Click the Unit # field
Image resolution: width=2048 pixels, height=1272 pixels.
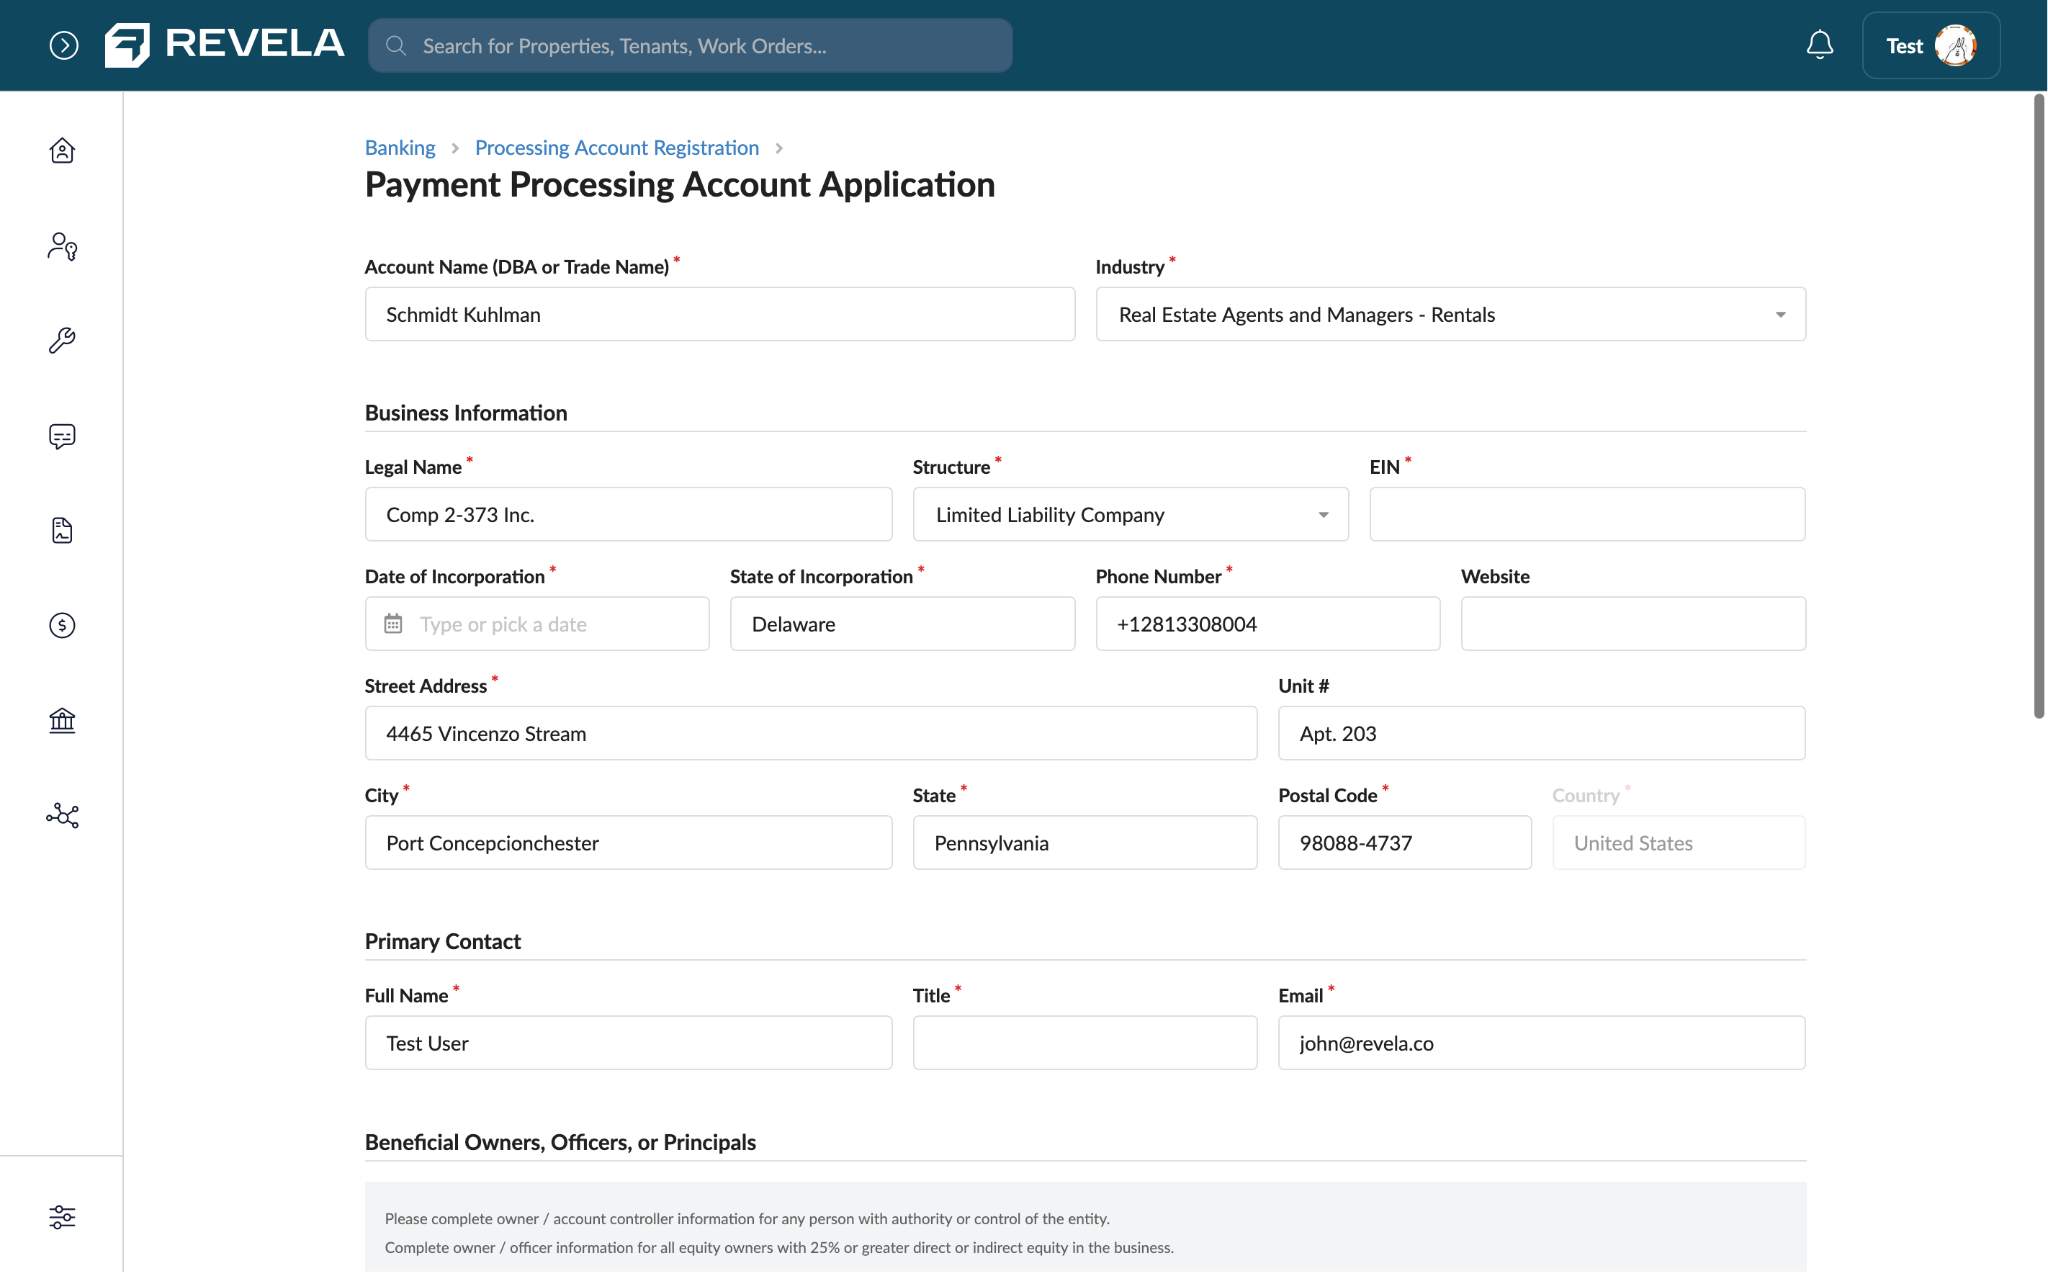pyautogui.click(x=1541, y=733)
